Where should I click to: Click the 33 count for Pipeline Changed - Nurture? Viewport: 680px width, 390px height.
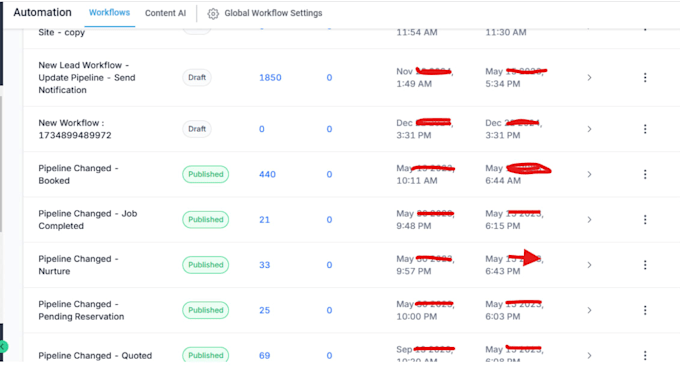(265, 265)
